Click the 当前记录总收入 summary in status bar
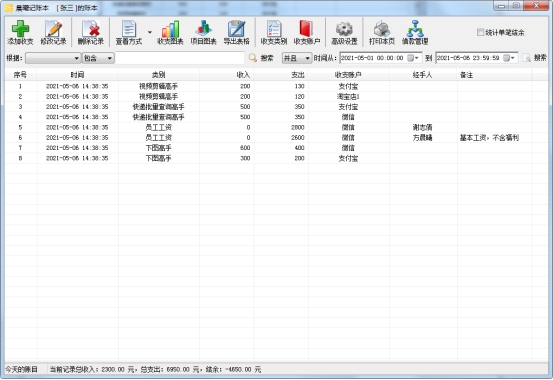The height and width of the screenshot is (380, 553). 155,369
